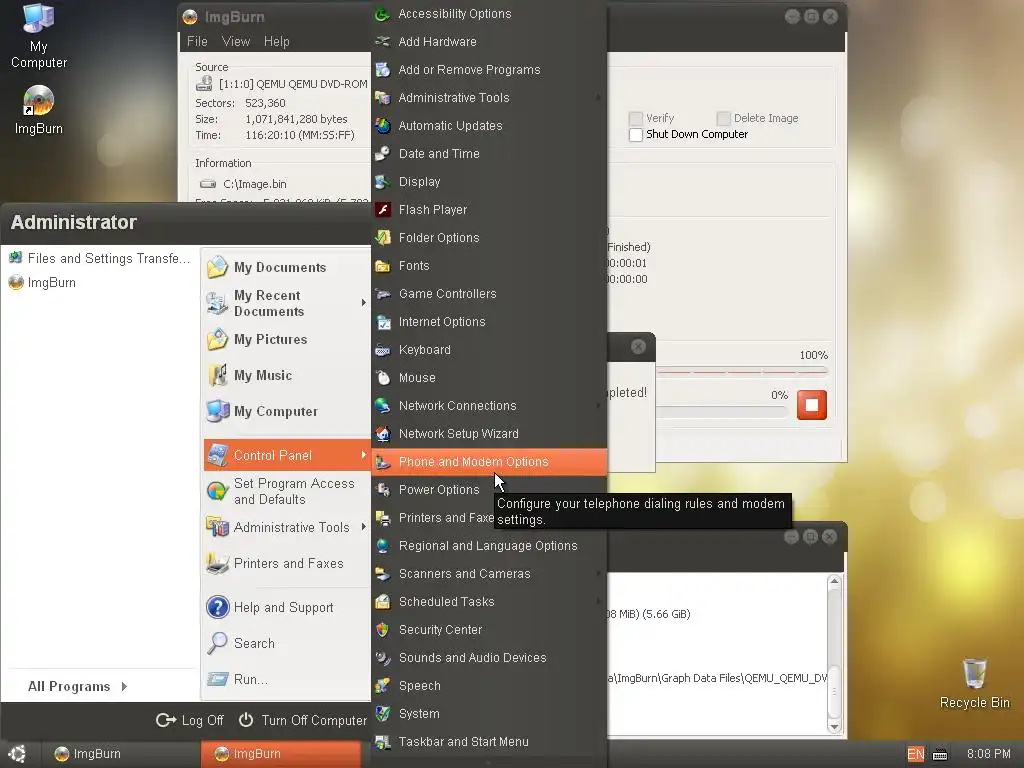Click the red stop button in ImgBurn
This screenshot has height=768, width=1024.
[812, 405]
